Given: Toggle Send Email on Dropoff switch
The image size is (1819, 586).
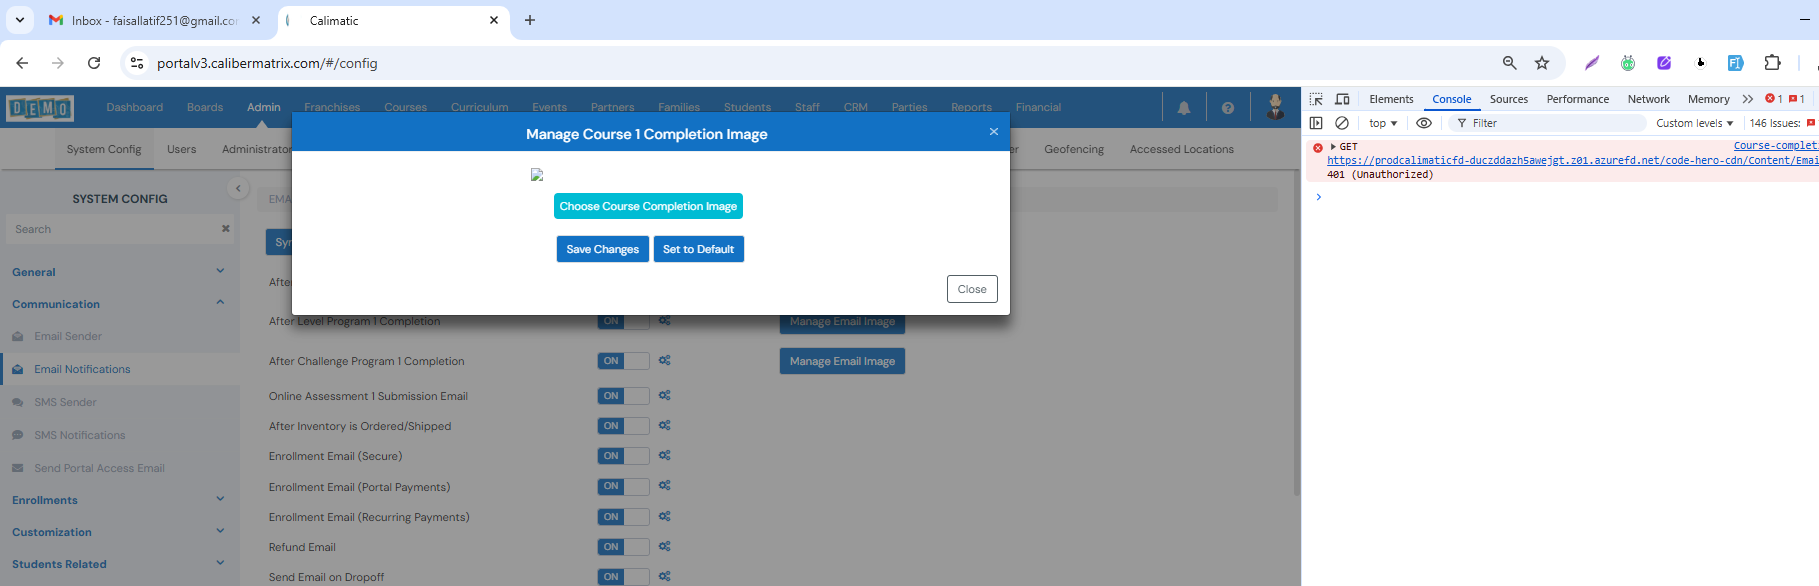Looking at the screenshot, I should pyautogui.click(x=623, y=577).
